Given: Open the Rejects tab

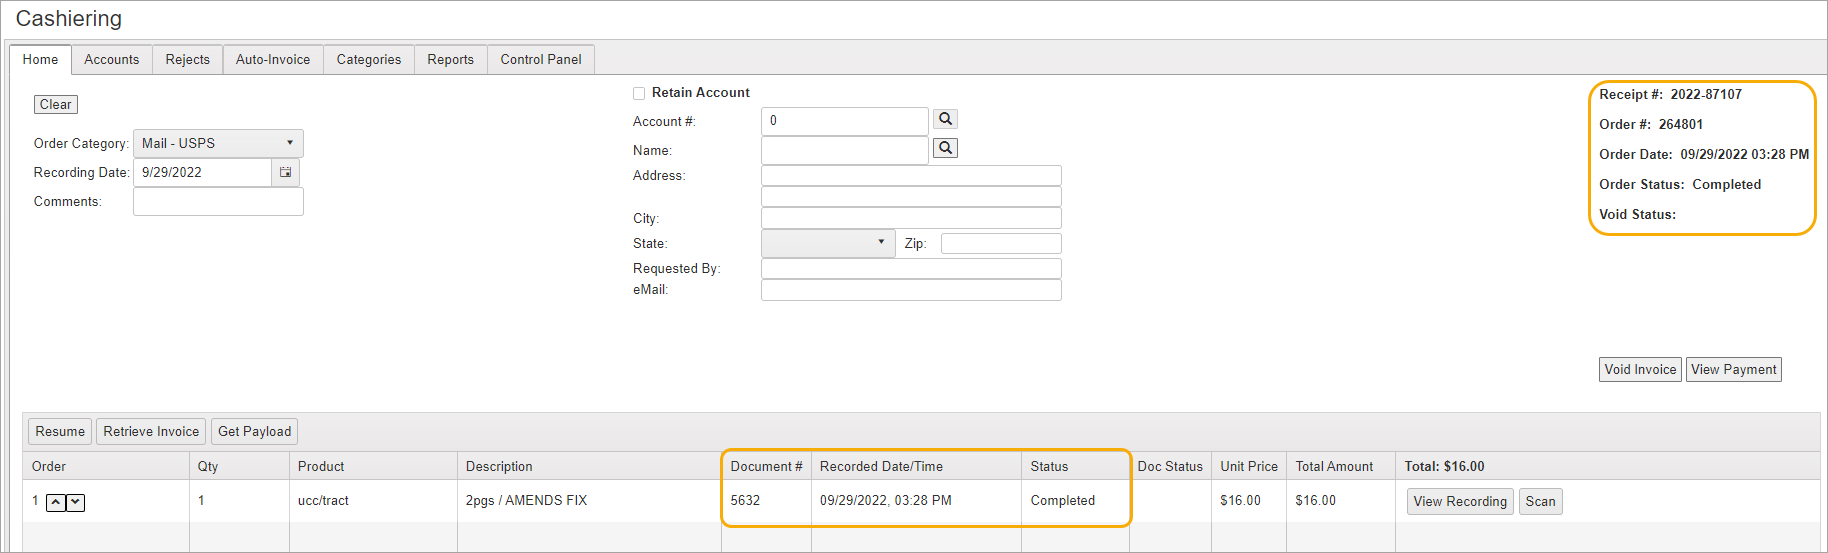Looking at the screenshot, I should coord(187,60).
